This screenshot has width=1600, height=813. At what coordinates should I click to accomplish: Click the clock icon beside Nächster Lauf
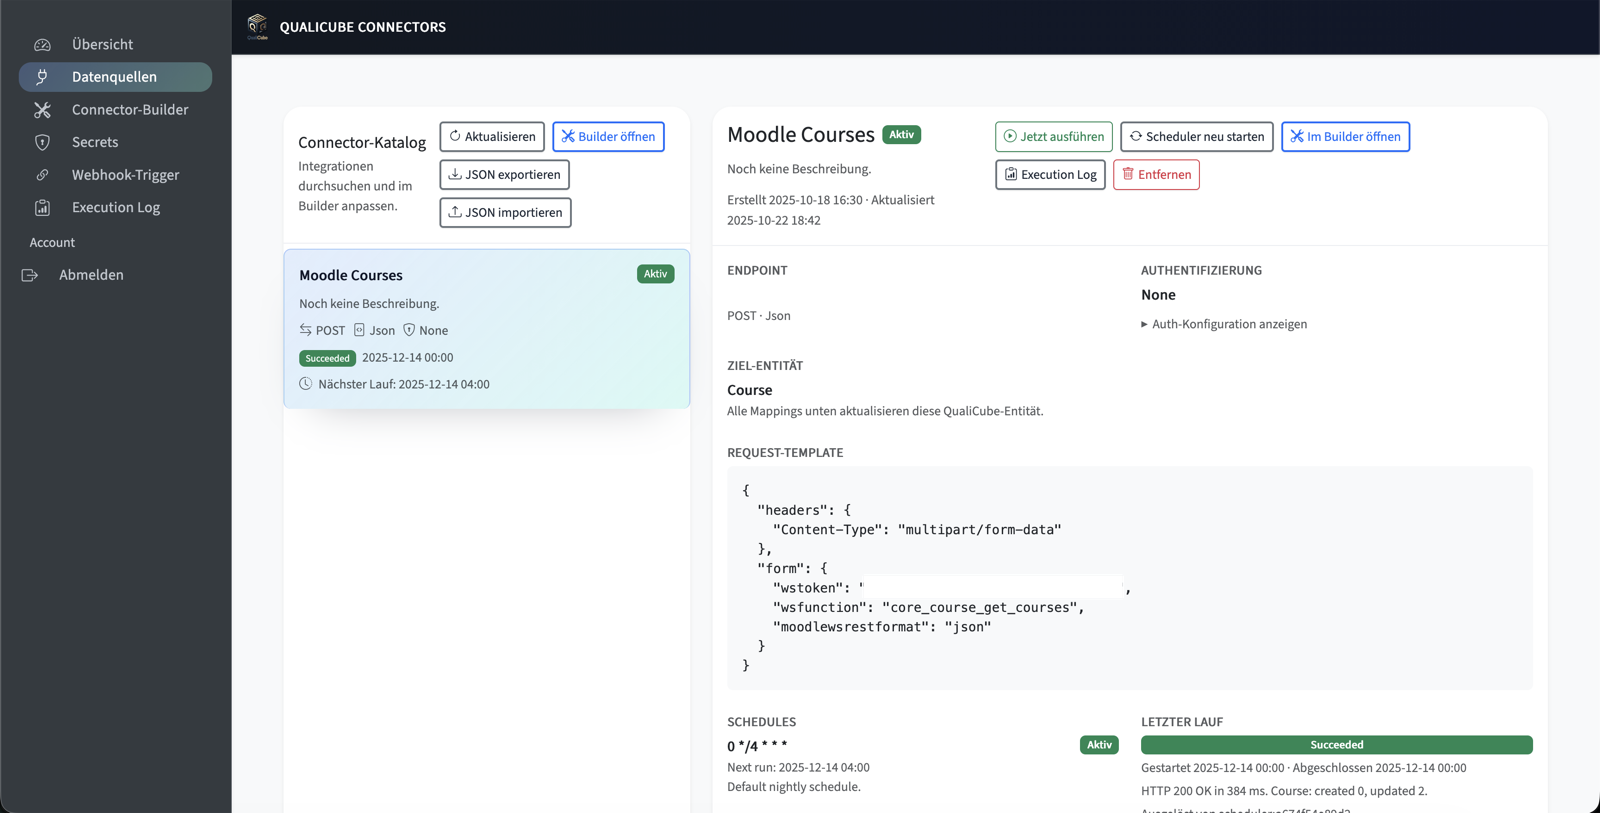306,384
